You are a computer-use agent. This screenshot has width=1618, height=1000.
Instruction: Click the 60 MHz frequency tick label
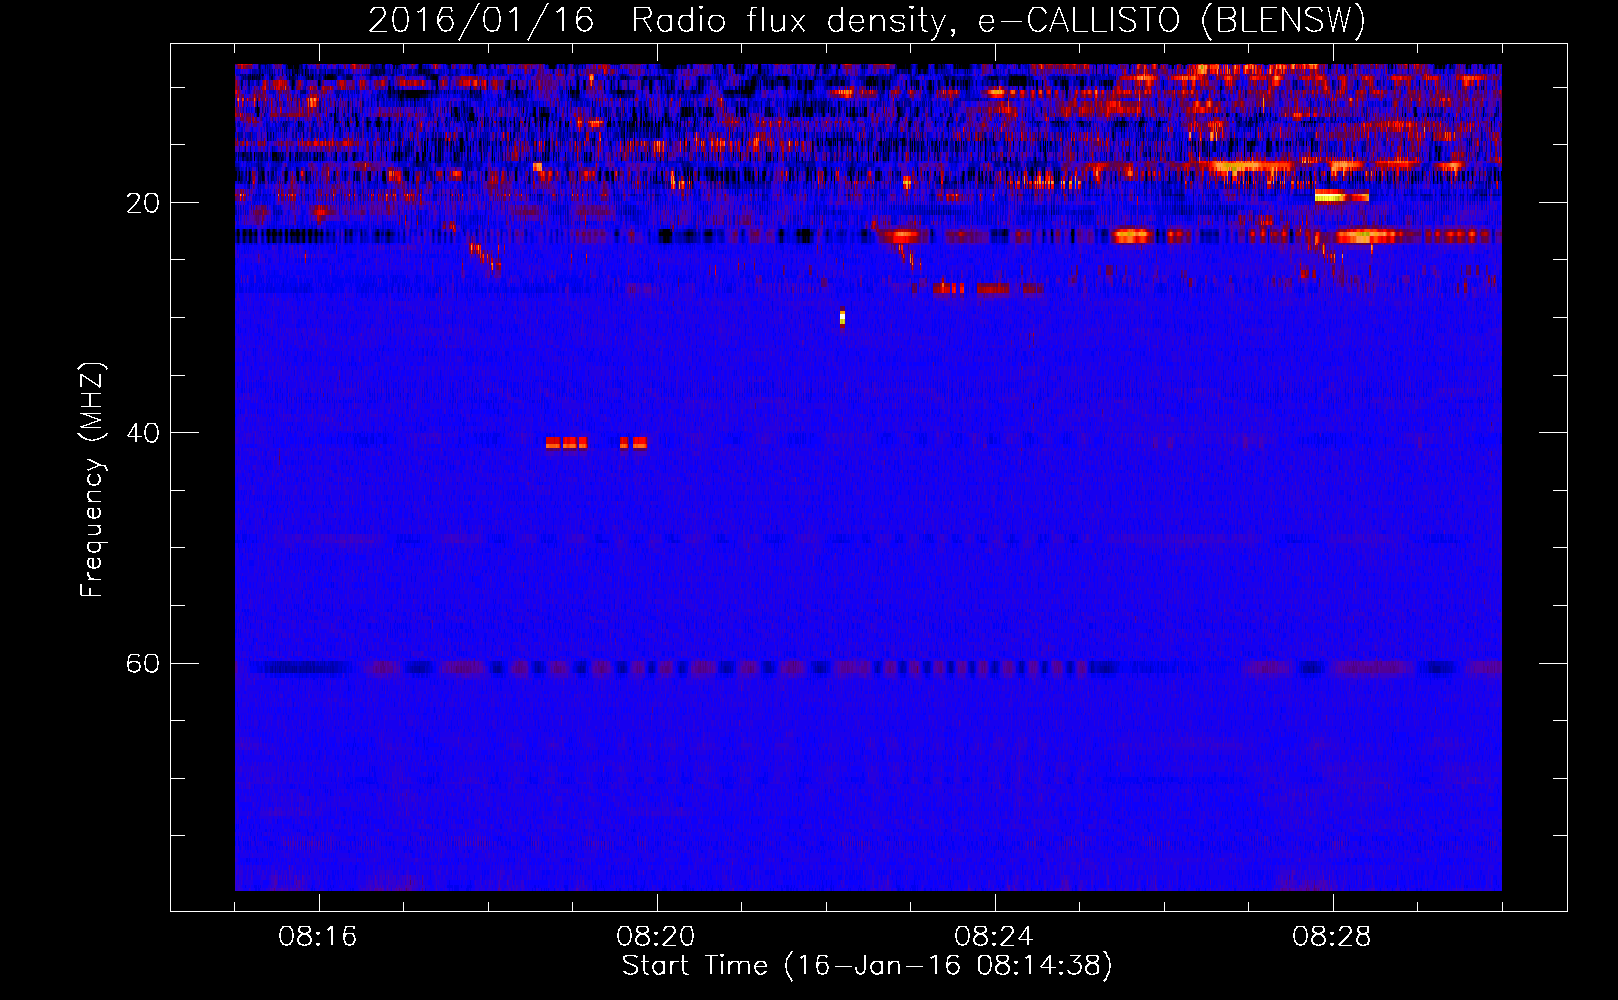[x=143, y=663]
